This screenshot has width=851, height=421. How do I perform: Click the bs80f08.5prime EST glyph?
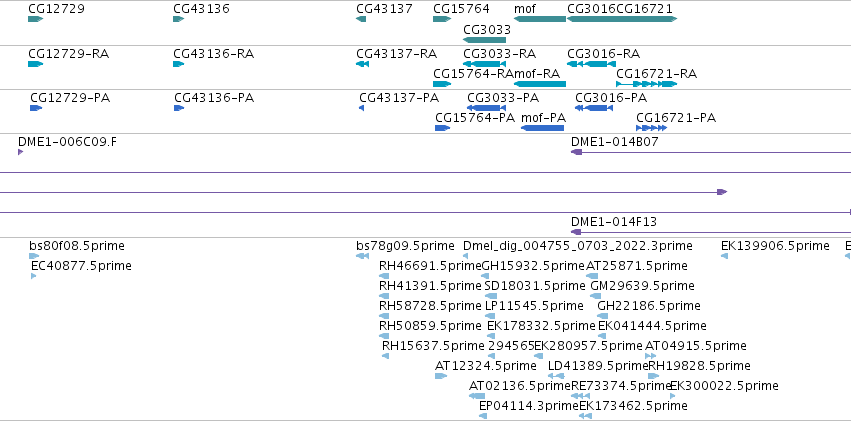pyautogui.click(x=34, y=256)
